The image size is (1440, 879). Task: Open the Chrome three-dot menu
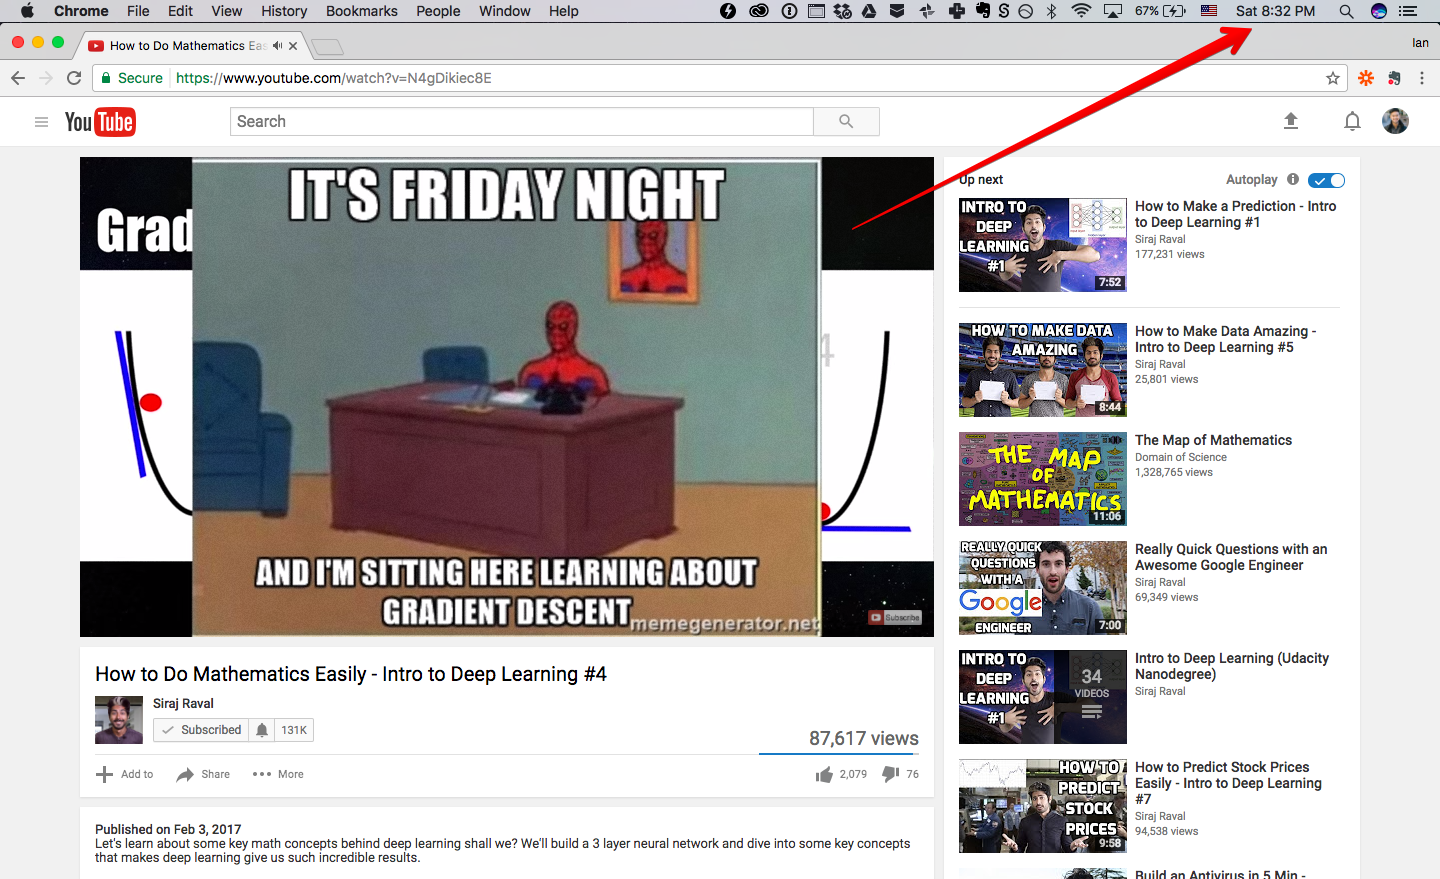1422,78
